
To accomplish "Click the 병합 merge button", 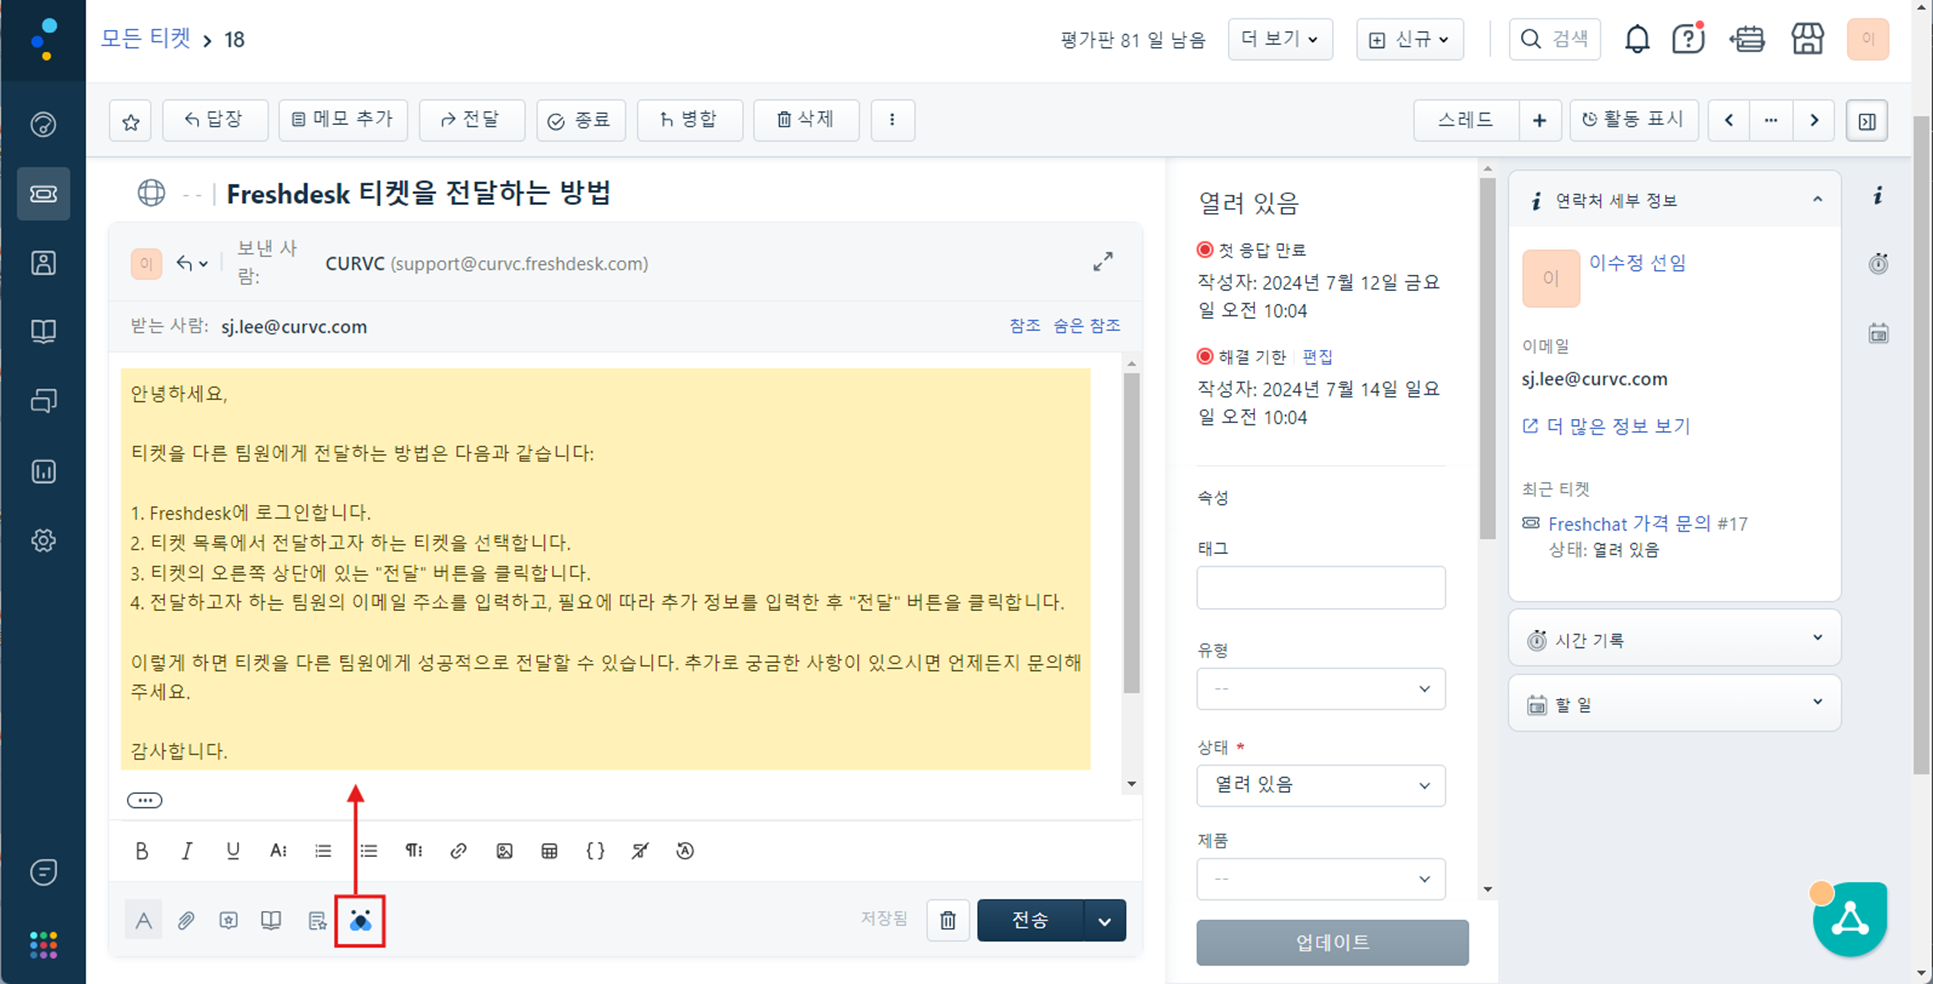I will click(x=690, y=120).
